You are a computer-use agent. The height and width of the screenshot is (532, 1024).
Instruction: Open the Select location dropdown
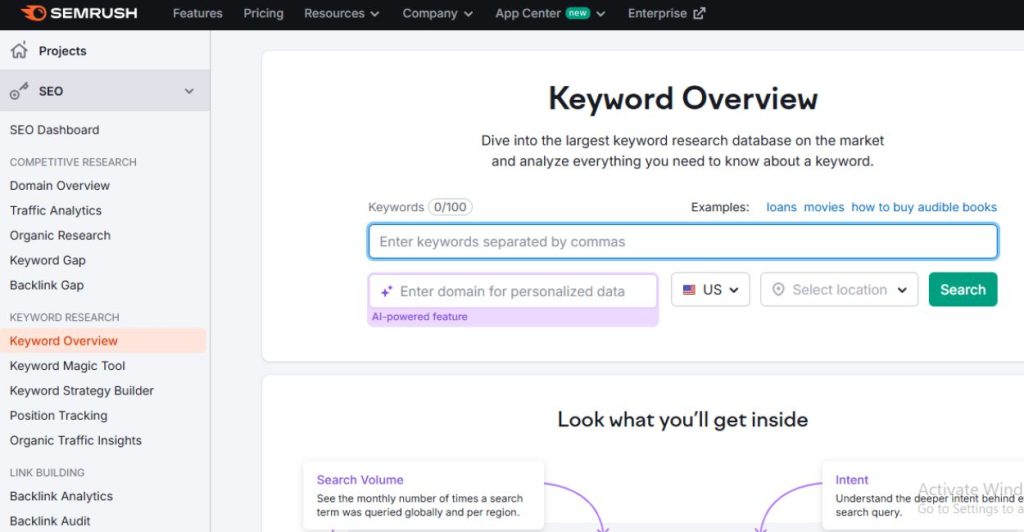pos(839,290)
